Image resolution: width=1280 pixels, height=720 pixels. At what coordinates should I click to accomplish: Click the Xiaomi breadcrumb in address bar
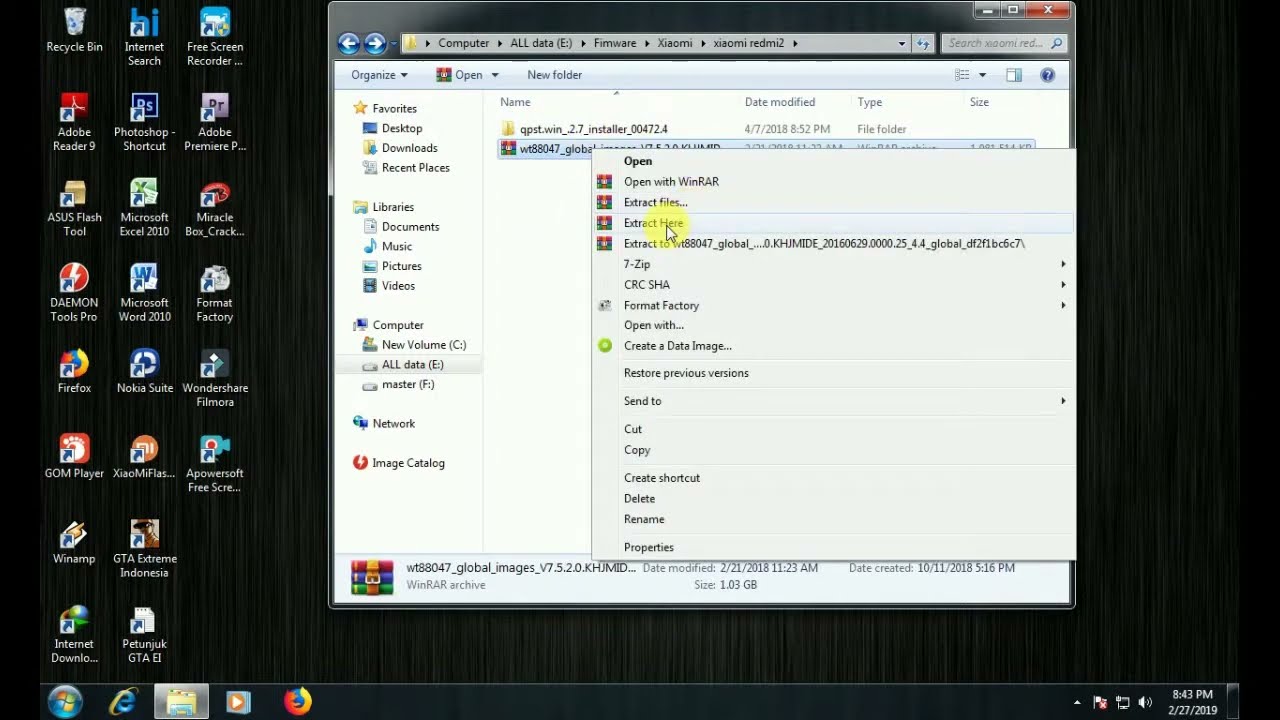click(674, 43)
